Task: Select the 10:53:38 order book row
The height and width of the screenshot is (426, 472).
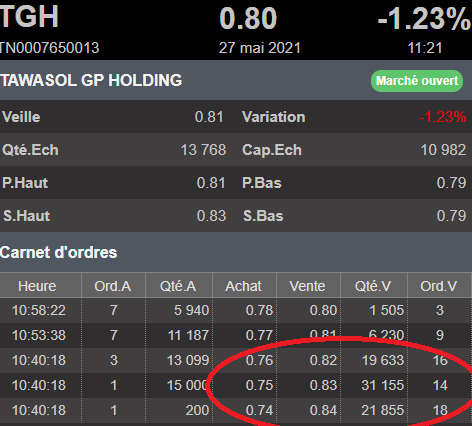Action: click(236, 335)
